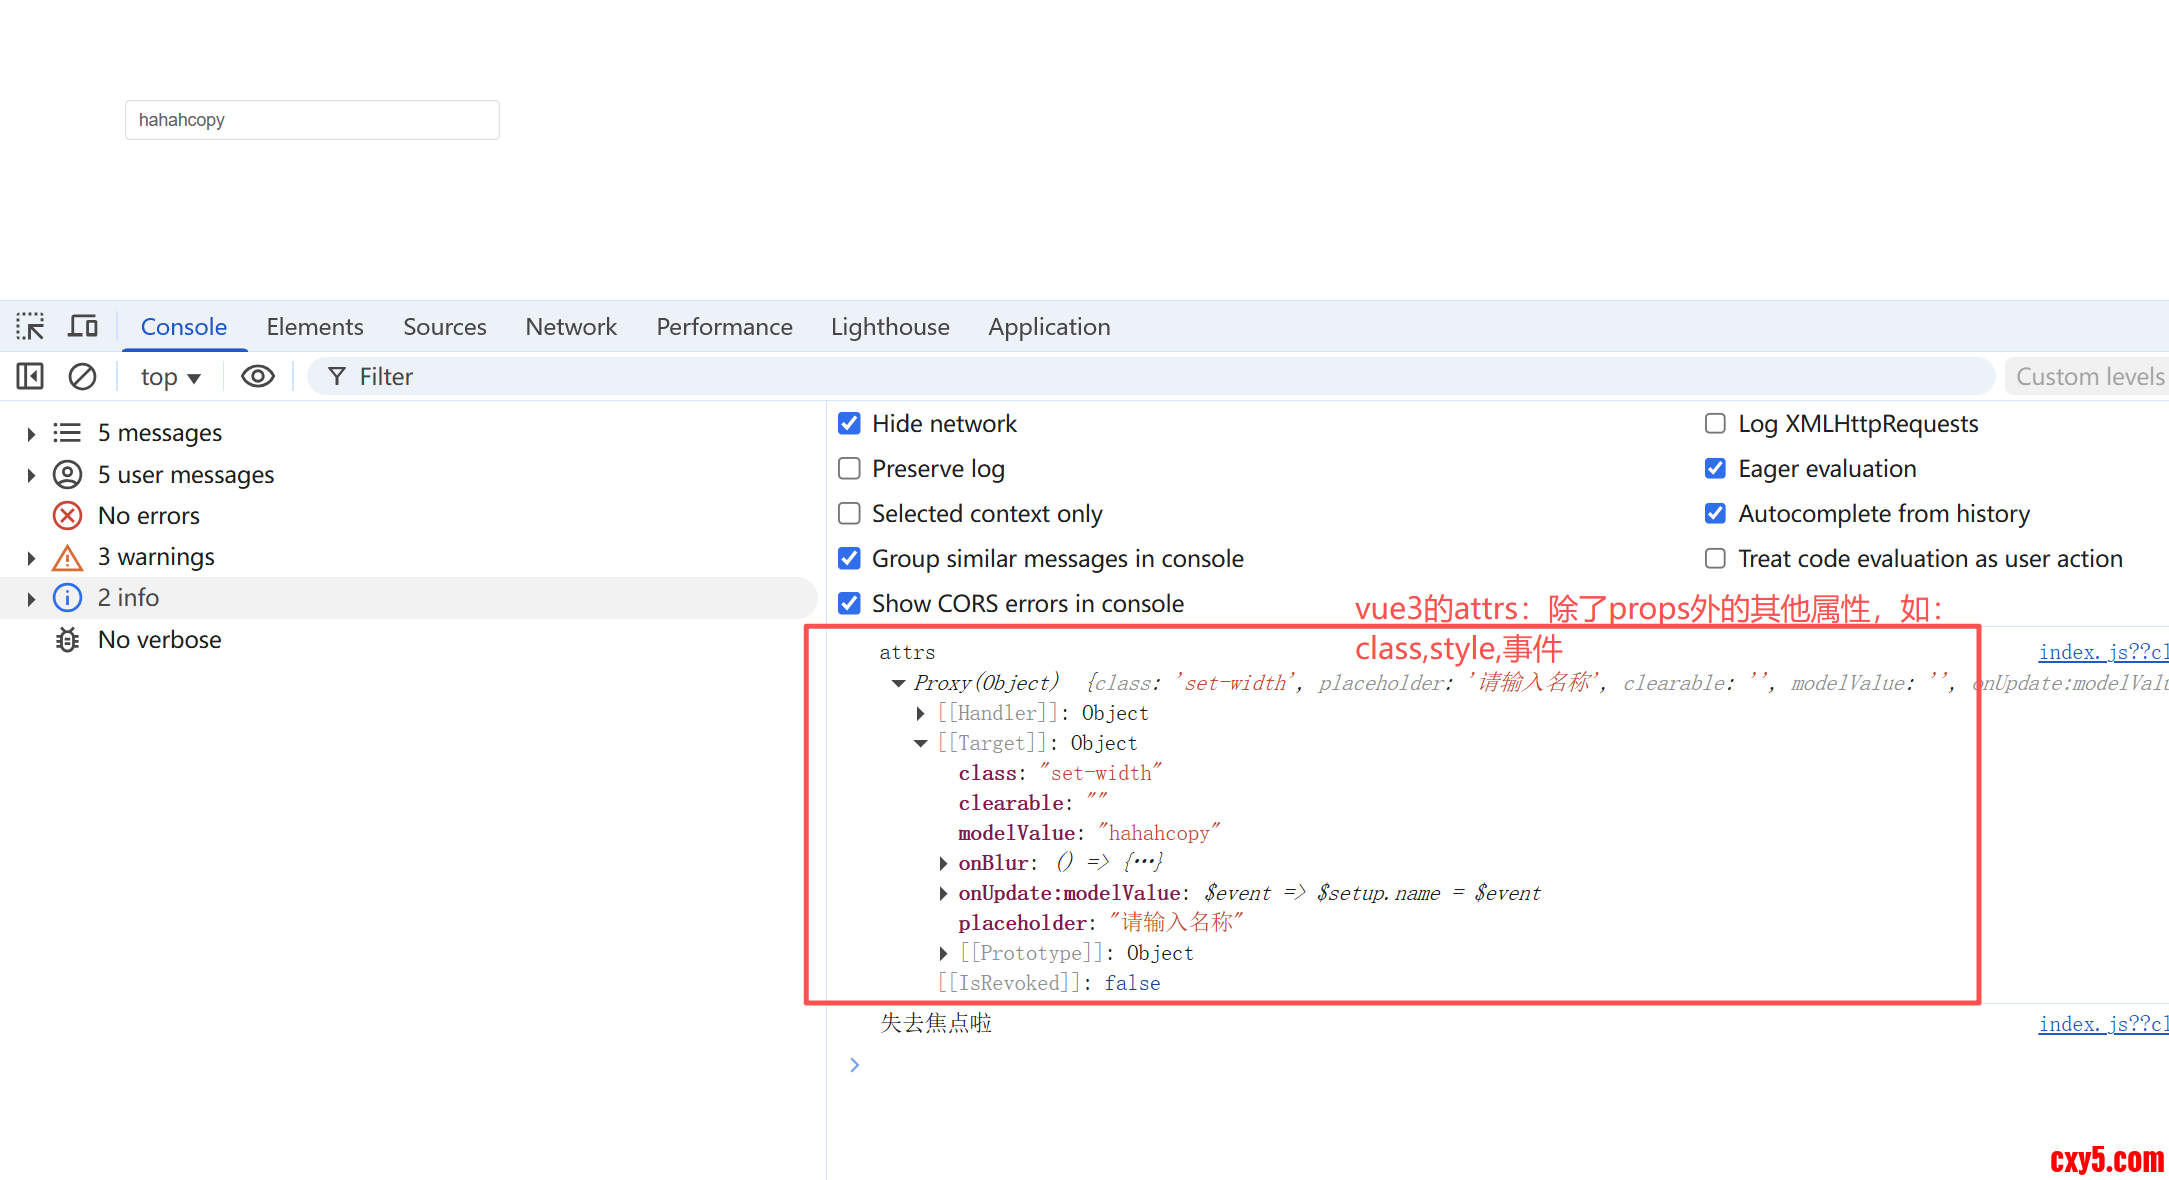
Task: Open the Custom levels button
Action: (2088, 377)
